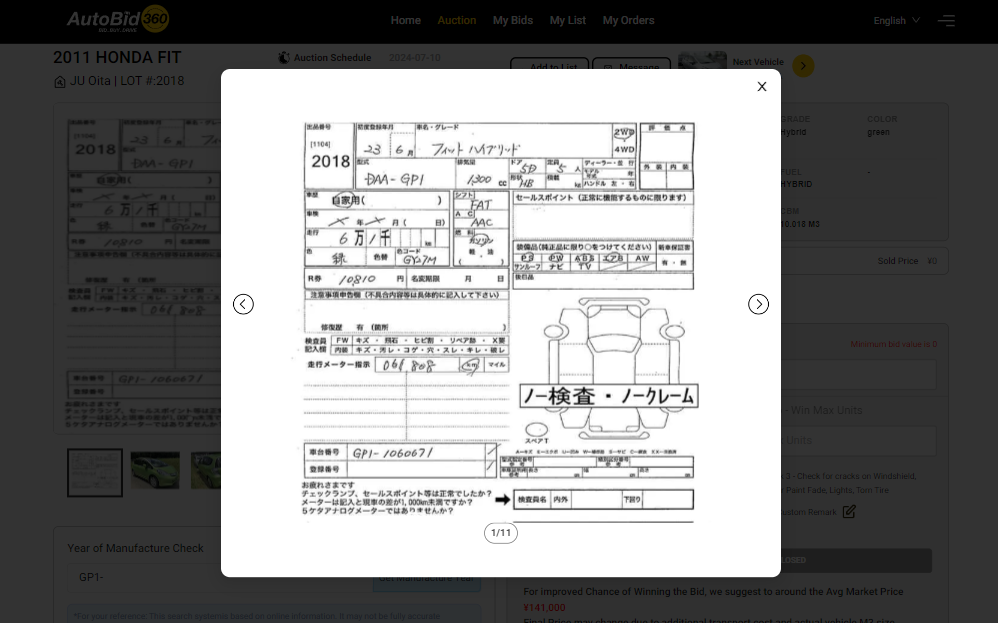Click the 2011 HONDA FIT title
This screenshot has width=998, height=623.
tap(117, 57)
